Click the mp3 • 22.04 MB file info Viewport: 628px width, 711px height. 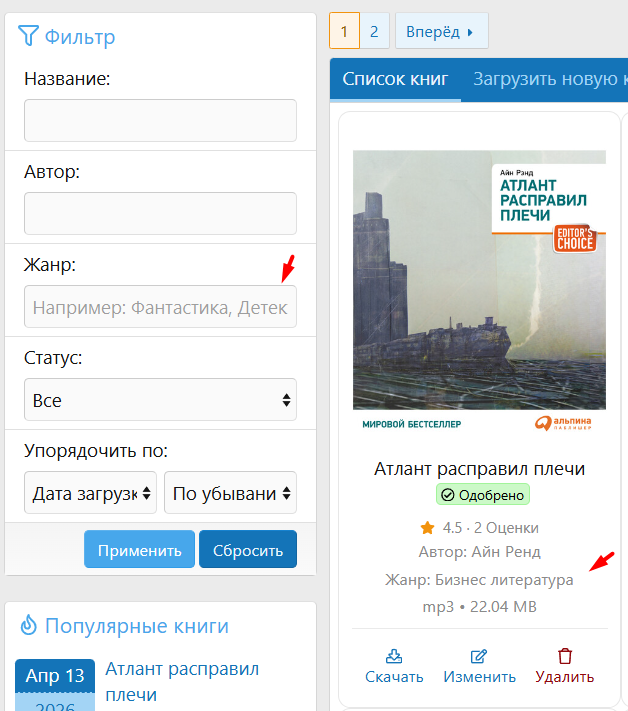pyautogui.click(x=479, y=607)
